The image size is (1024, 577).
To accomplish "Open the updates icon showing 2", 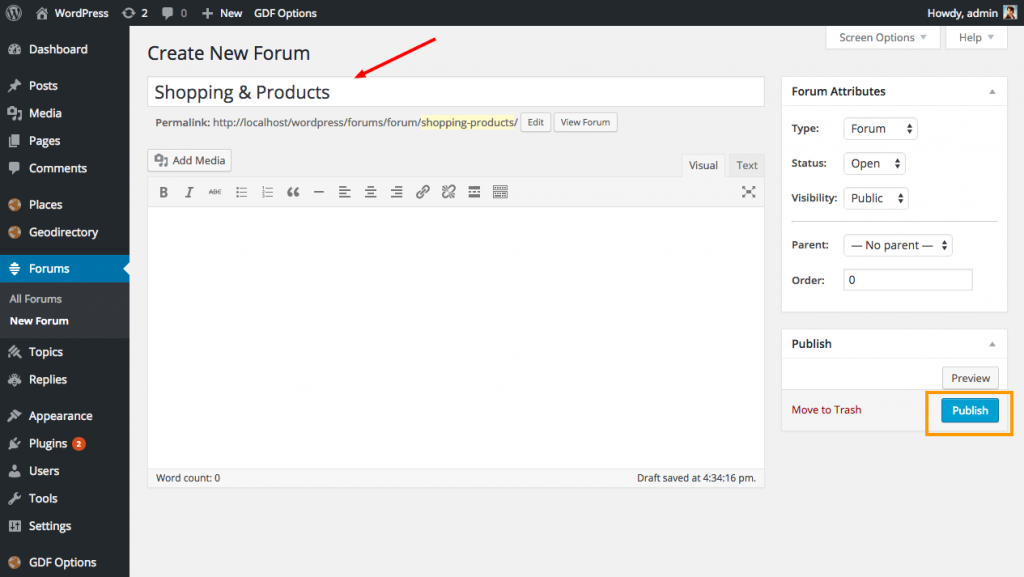I will pos(135,13).
